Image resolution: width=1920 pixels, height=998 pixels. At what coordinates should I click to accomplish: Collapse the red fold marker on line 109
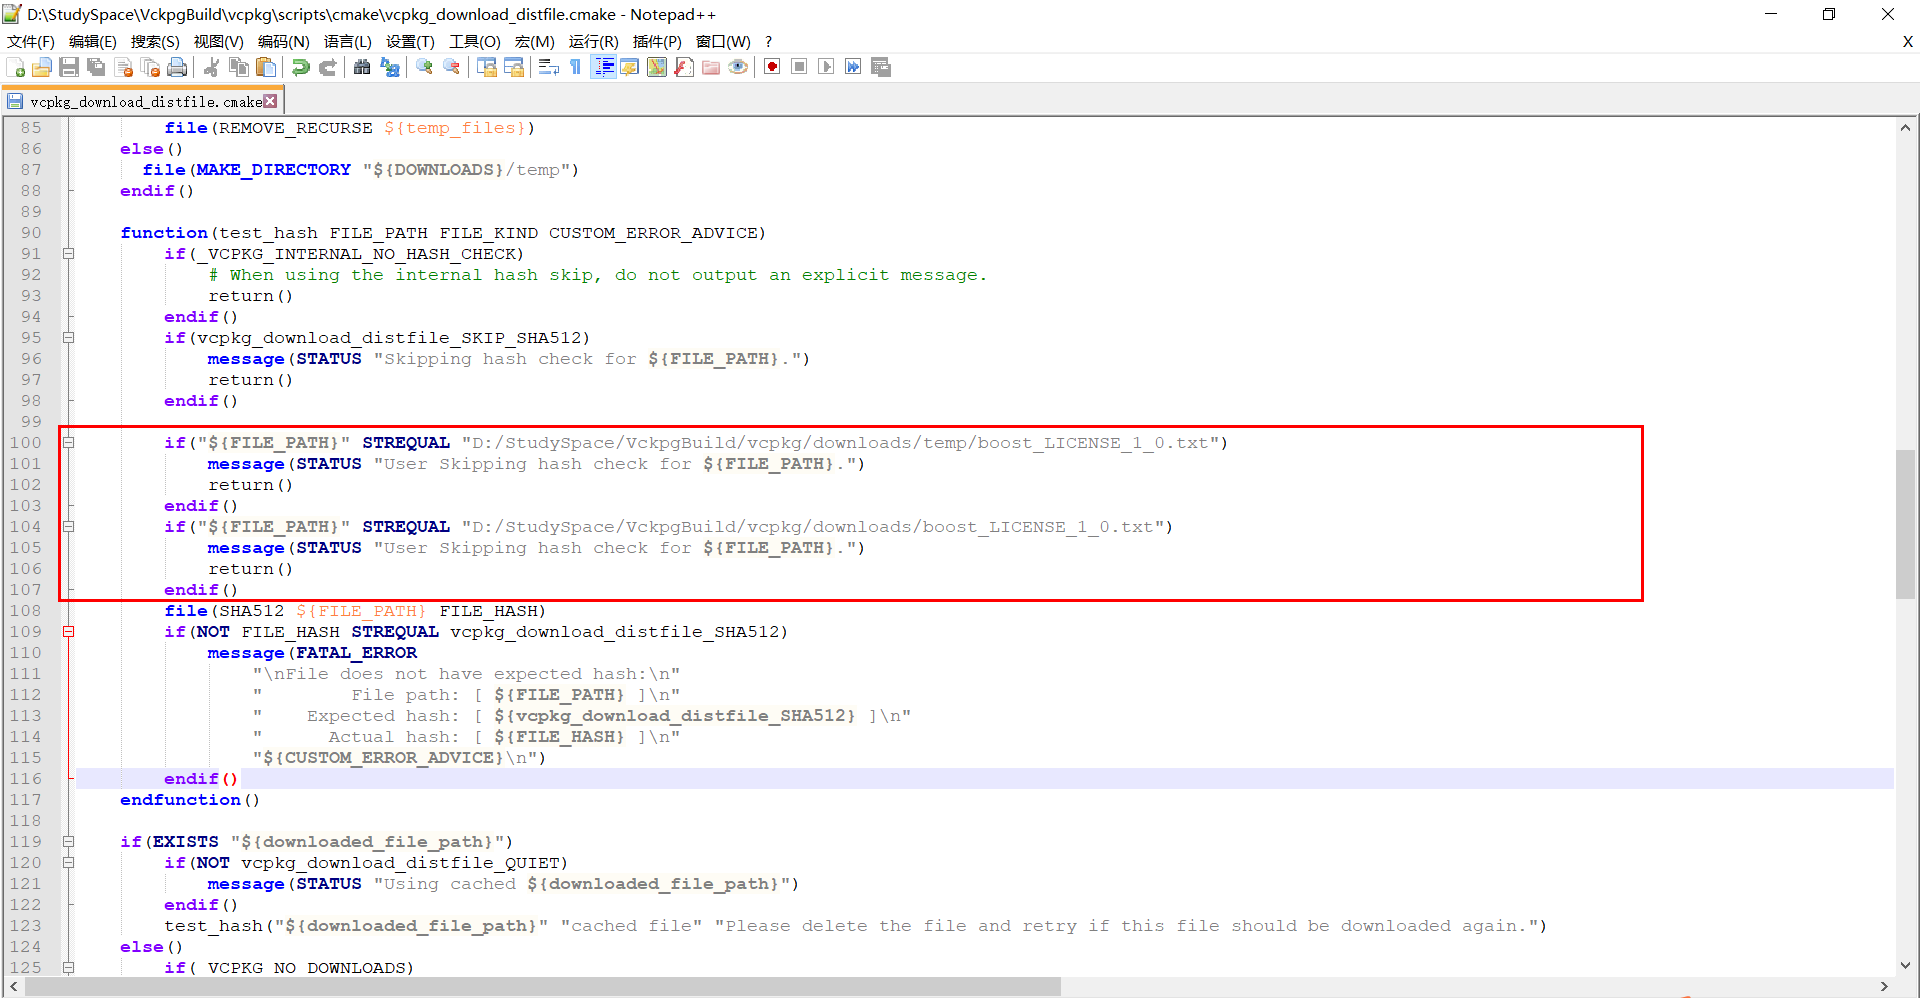point(69,631)
